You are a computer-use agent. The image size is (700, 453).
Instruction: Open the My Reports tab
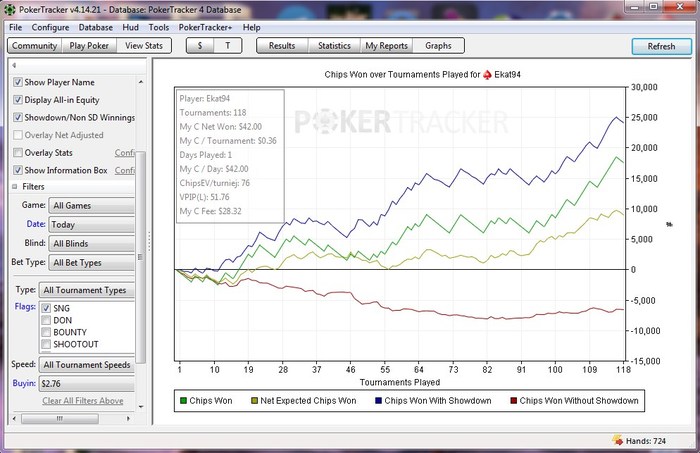click(x=386, y=46)
